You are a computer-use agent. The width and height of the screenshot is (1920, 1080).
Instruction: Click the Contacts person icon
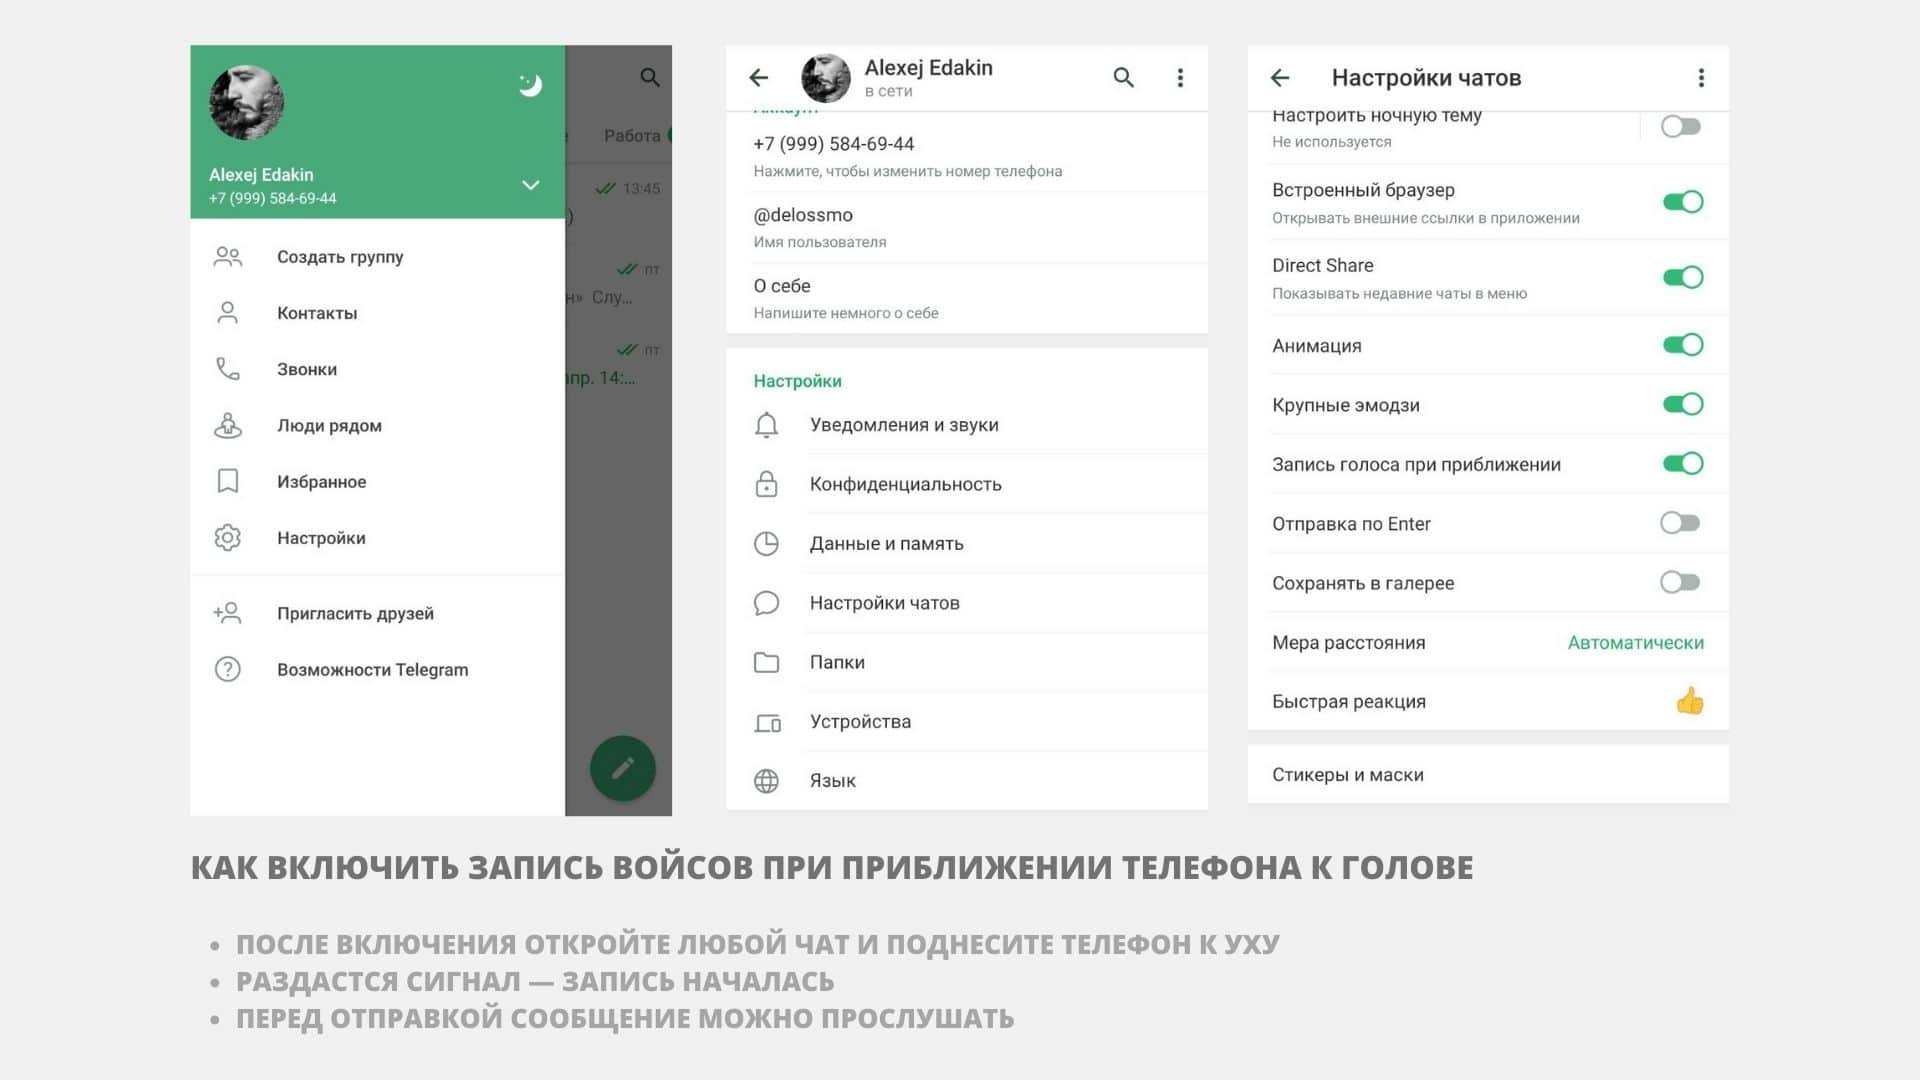coord(228,313)
